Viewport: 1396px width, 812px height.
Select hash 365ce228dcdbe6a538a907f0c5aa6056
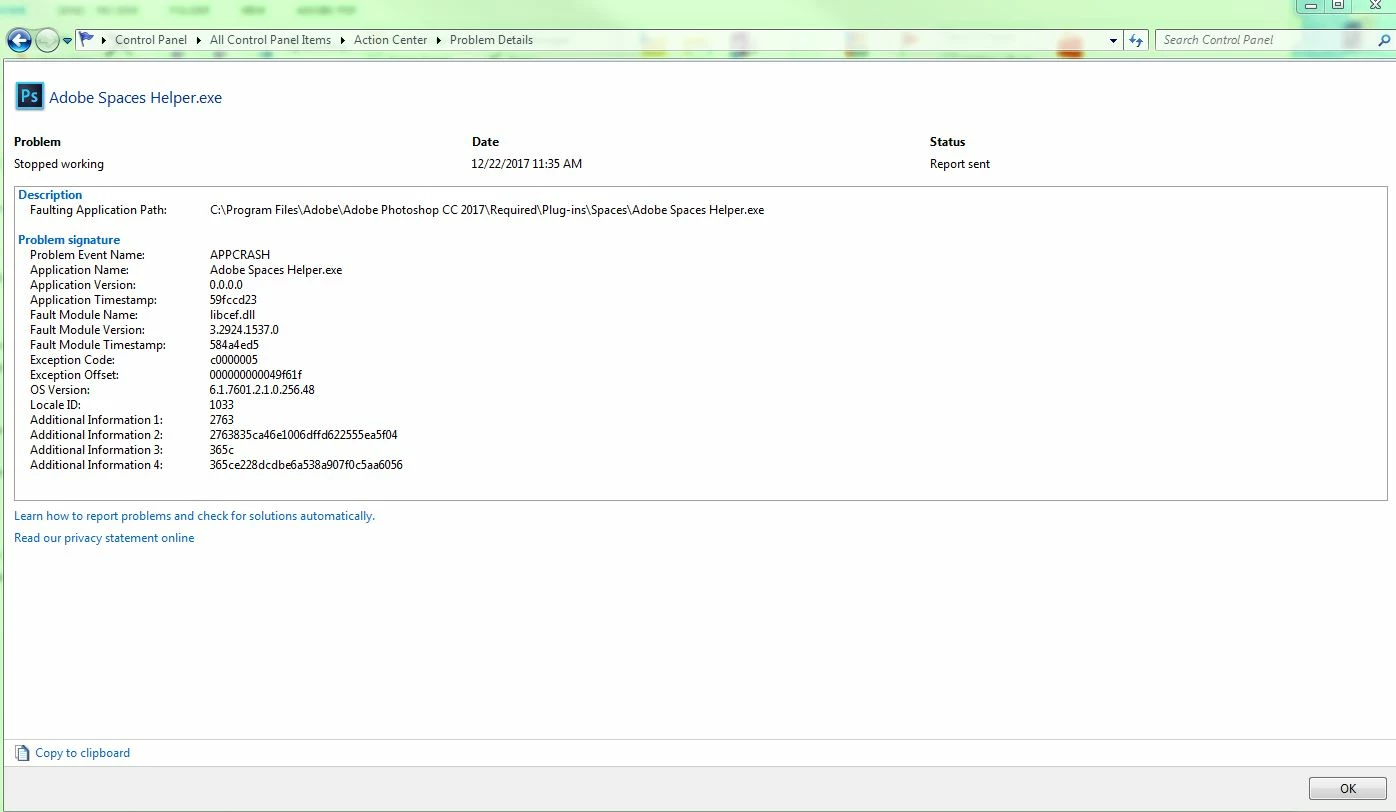pos(306,465)
